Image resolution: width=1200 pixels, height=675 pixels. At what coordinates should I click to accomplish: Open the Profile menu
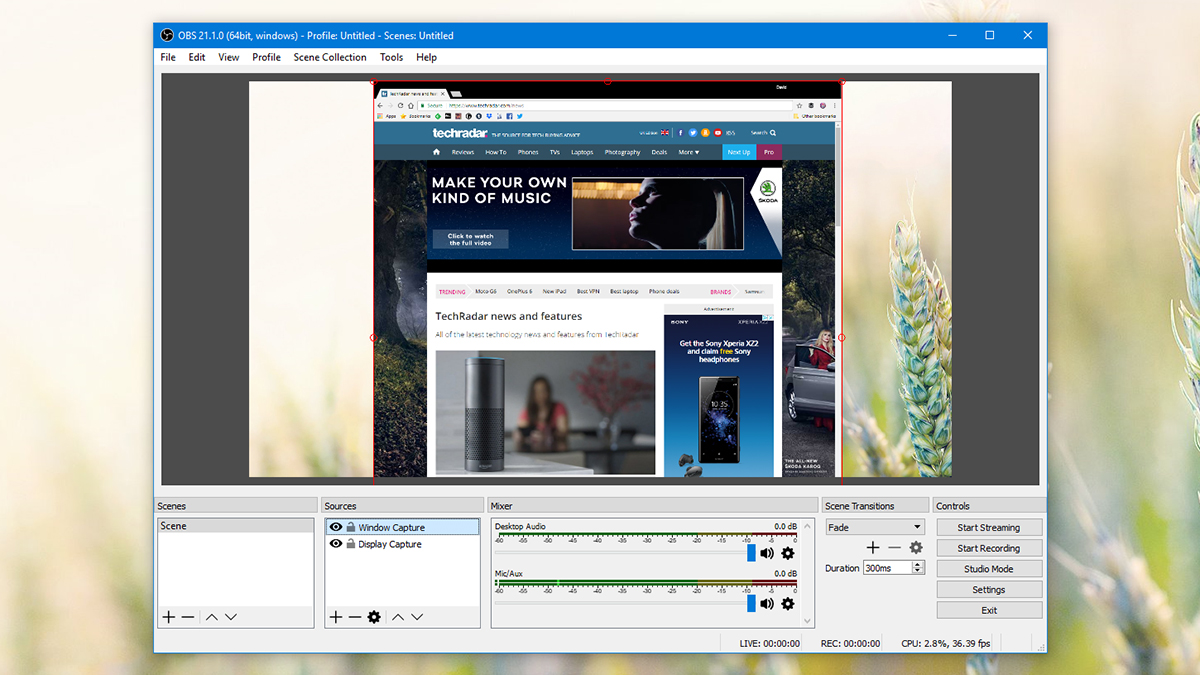point(266,57)
